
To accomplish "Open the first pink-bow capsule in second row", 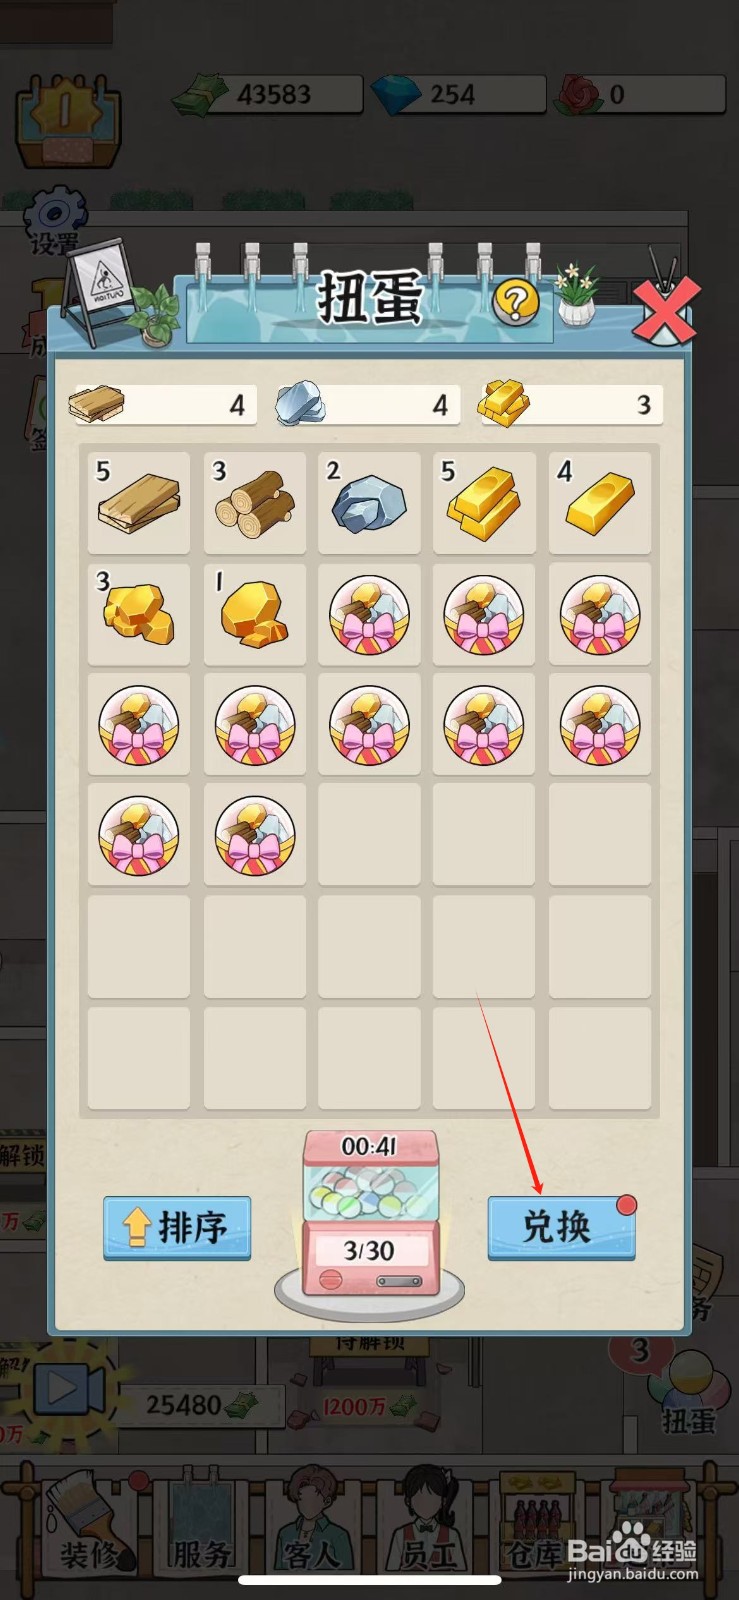I will [x=369, y=614].
